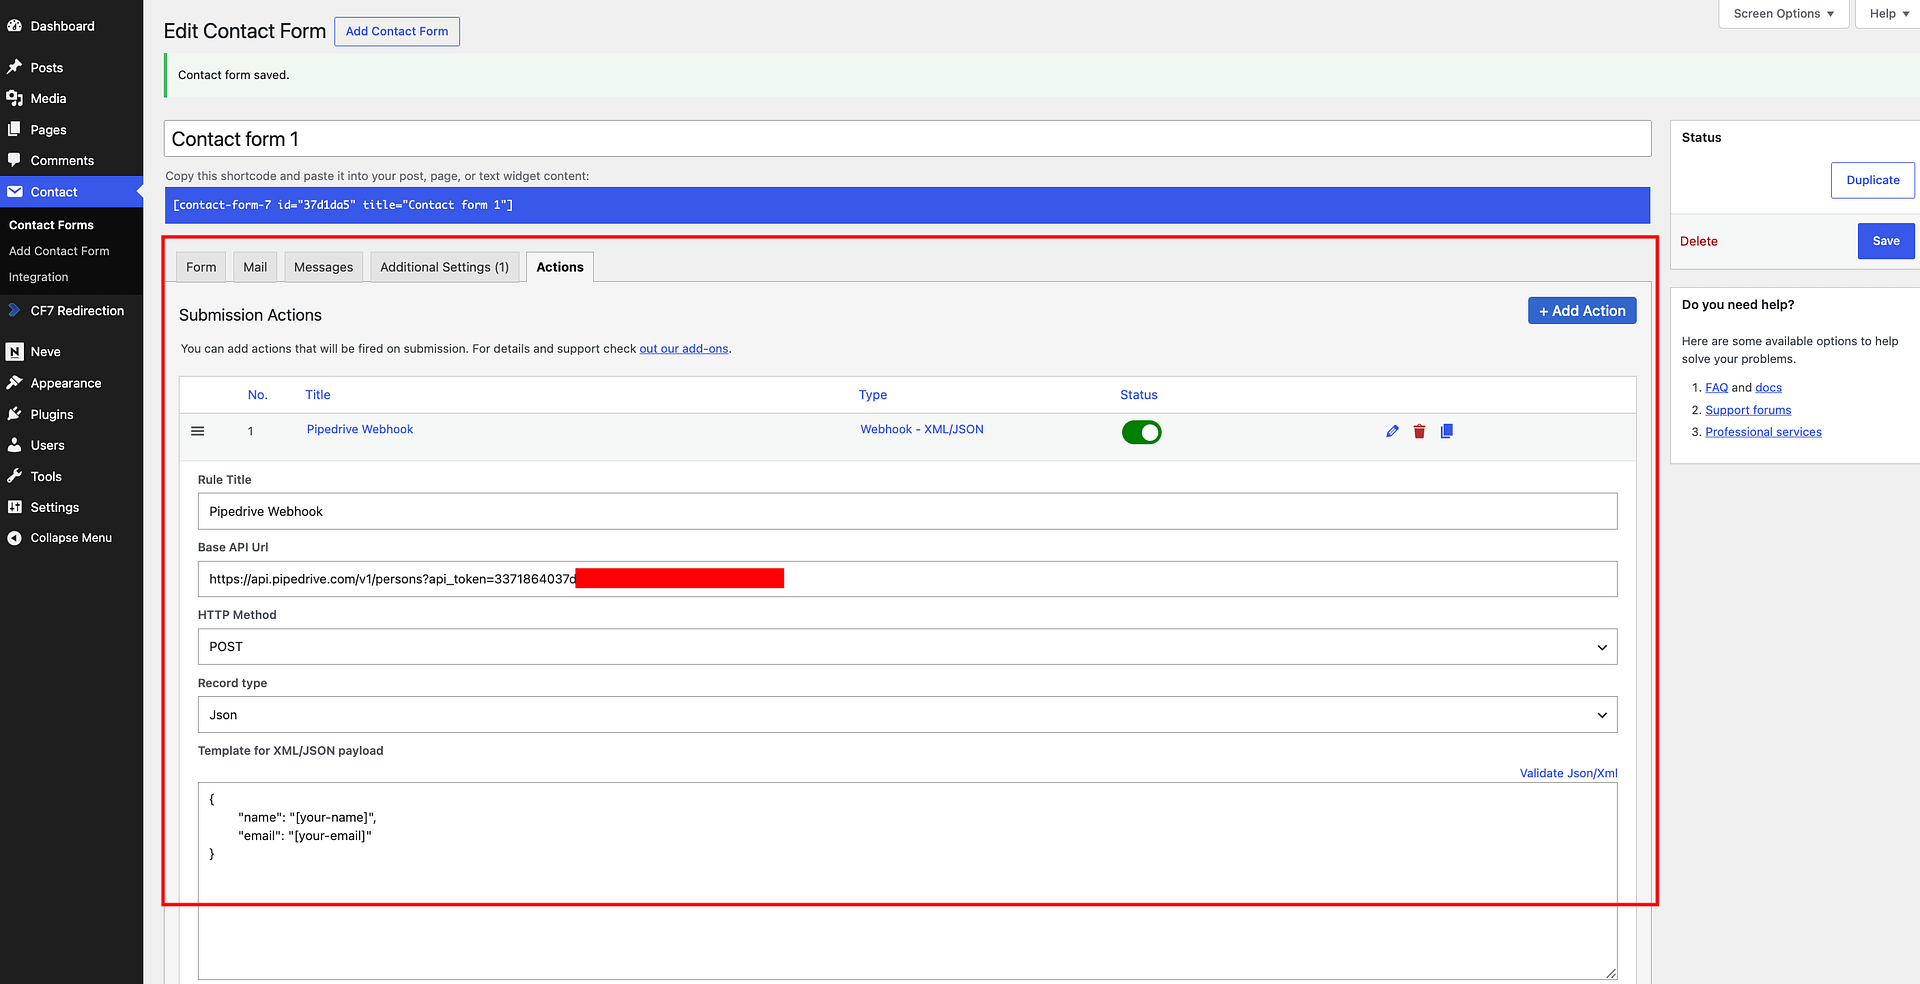Expand the Screen Options panel

click(1783, 14)
